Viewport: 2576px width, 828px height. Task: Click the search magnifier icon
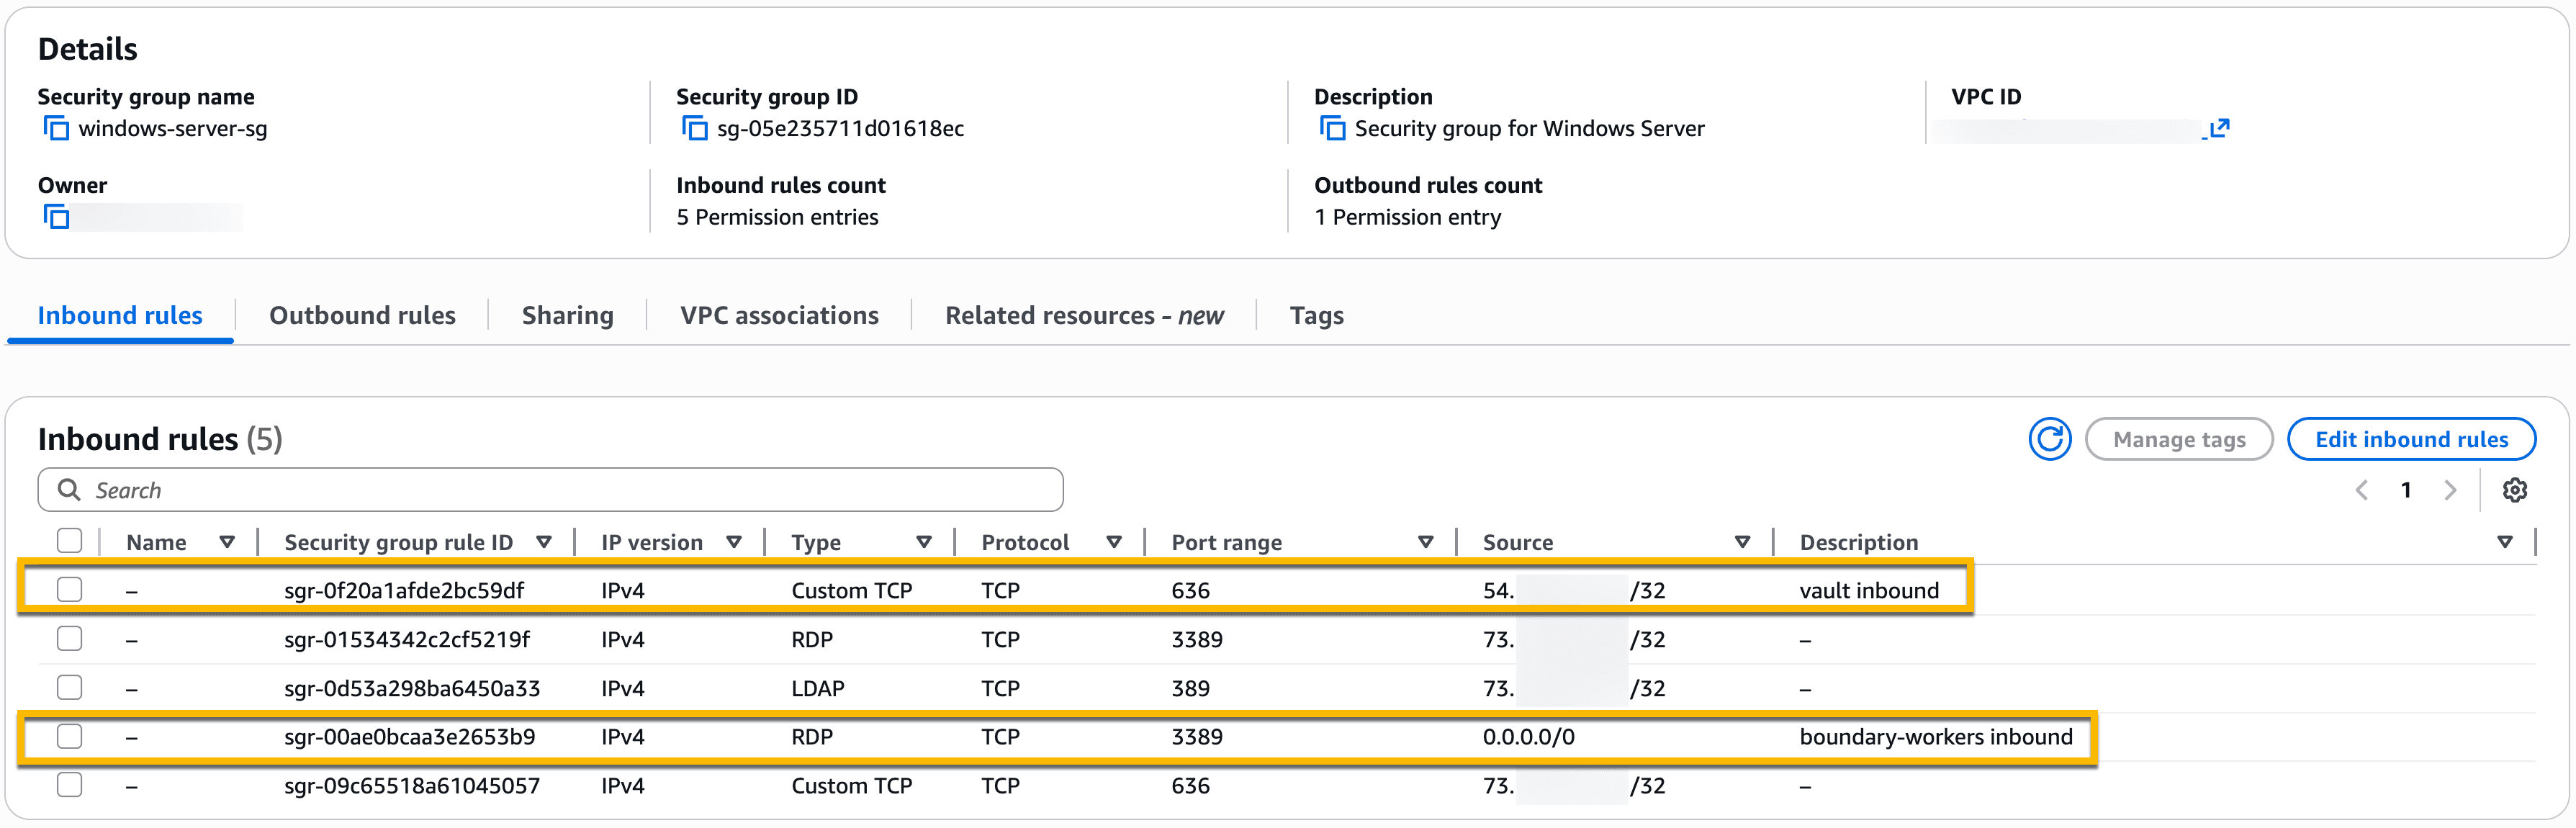point(69,490)
